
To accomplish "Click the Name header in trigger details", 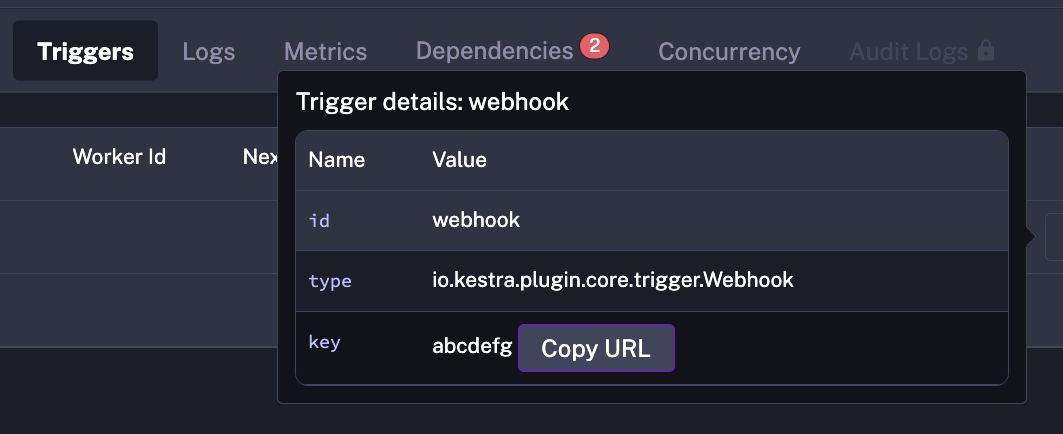I will (336, 160).
